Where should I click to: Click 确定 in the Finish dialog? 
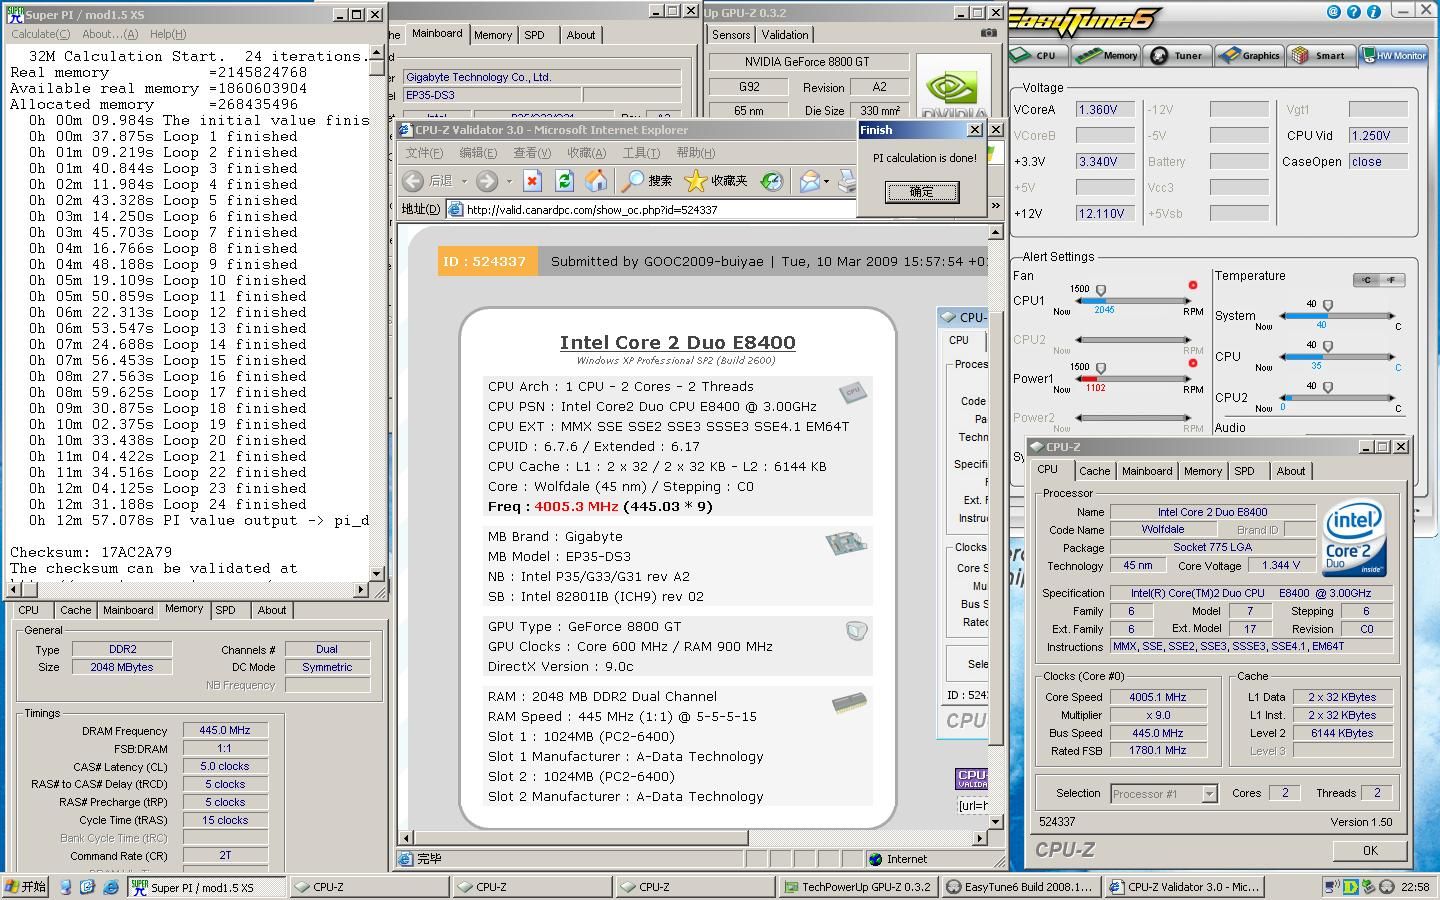click(x=921, y=192)
